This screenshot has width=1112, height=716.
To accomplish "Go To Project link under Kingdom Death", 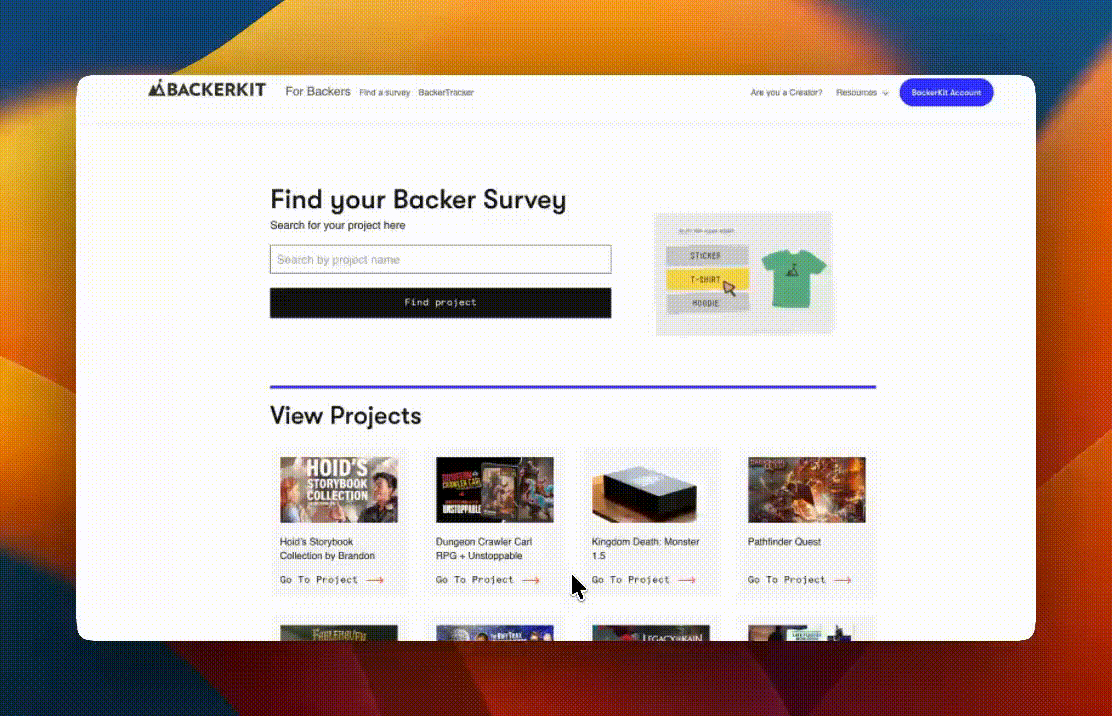I will tap(644, 580).
